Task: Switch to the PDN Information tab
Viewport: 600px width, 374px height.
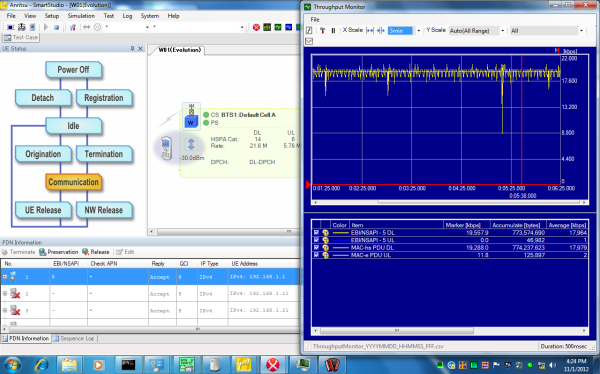Action: click(x=25, y=338)
